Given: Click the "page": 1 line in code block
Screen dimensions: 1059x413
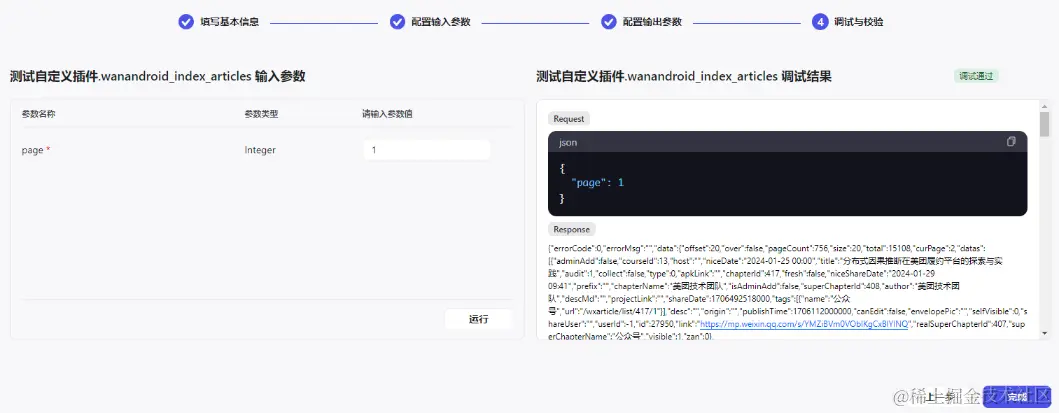Looking at the screenshot, I should point(598,182).
